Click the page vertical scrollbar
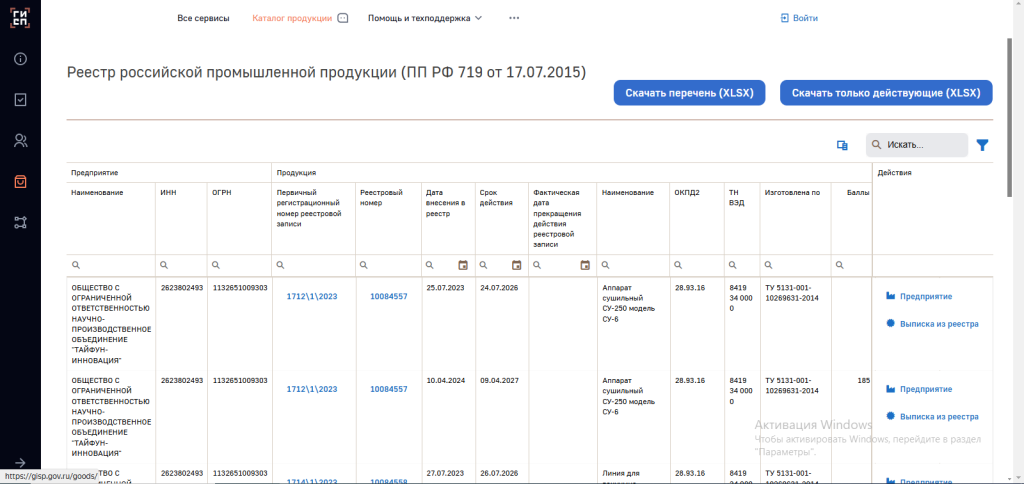 click(x=1010, y=118)
